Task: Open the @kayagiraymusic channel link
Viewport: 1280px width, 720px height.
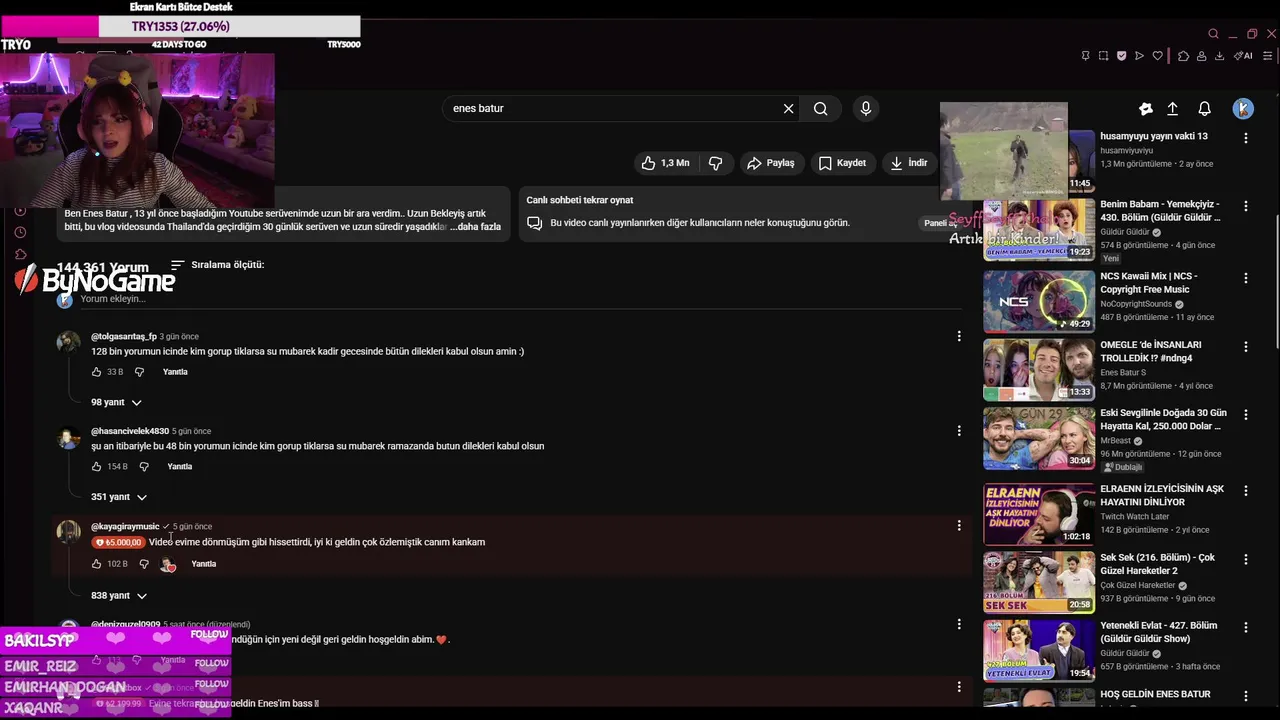Action: [x=125, y=526]
